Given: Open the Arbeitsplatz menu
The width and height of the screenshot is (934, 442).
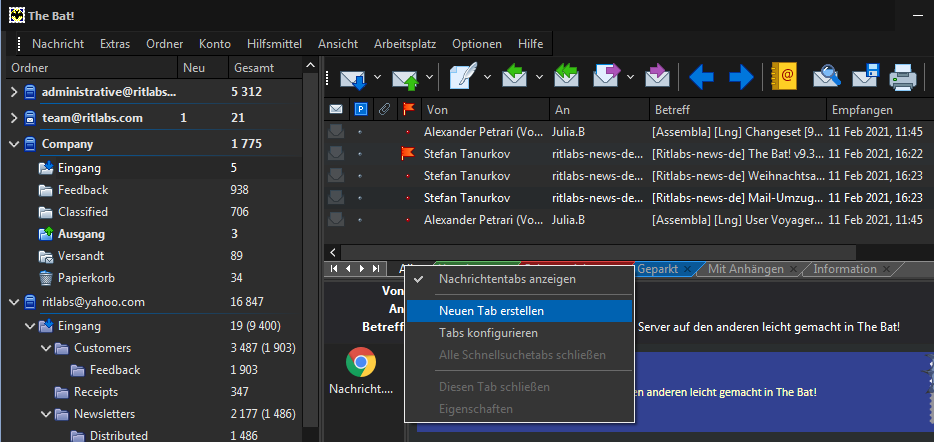Looking at the screenshot, I should tap(405, 44).
